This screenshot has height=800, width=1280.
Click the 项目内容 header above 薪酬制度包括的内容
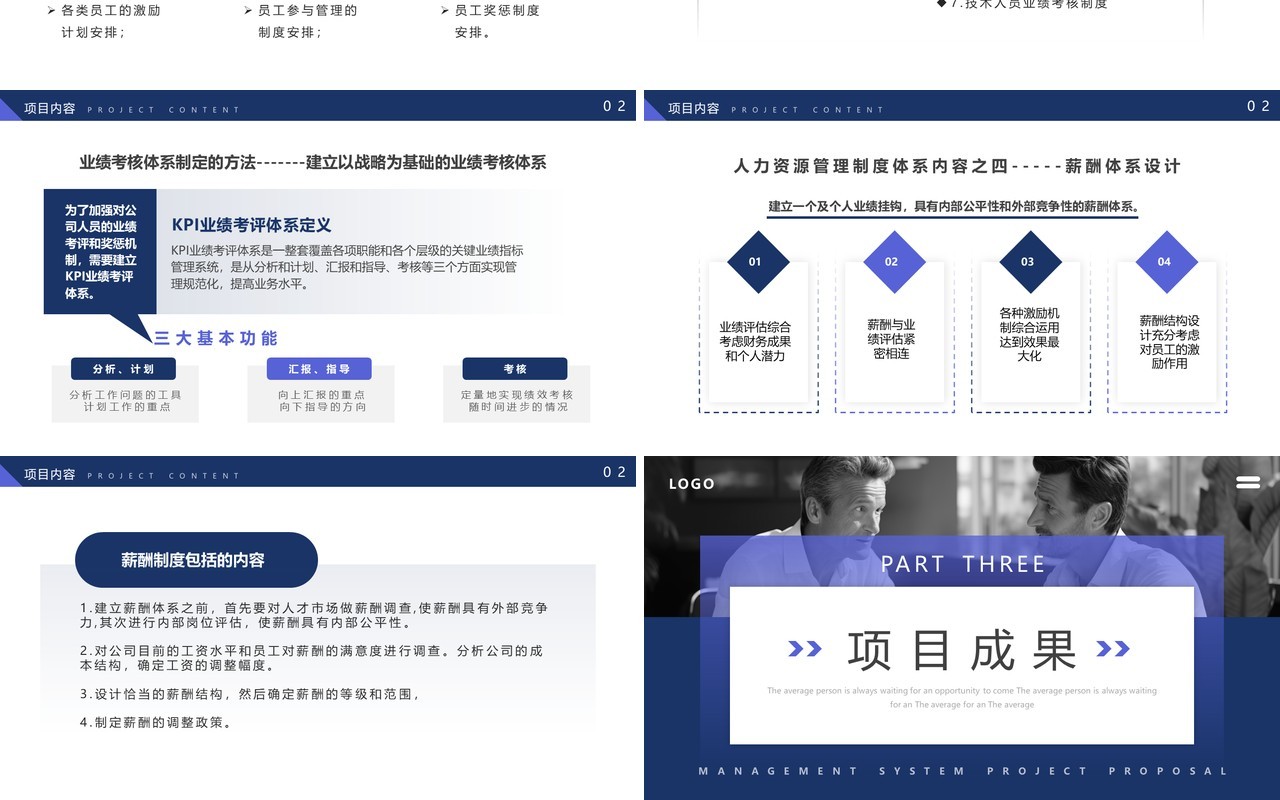tap(50, 474)
